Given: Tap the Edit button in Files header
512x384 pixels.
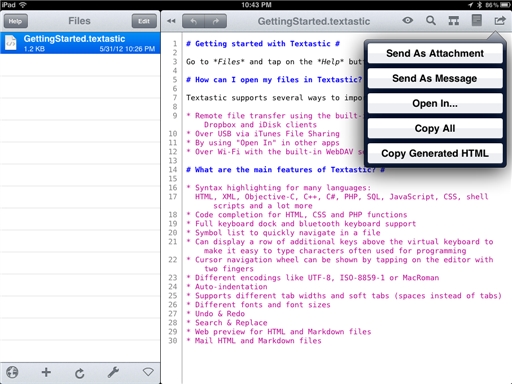Looking at the screenshot, I should coord(144,21).
